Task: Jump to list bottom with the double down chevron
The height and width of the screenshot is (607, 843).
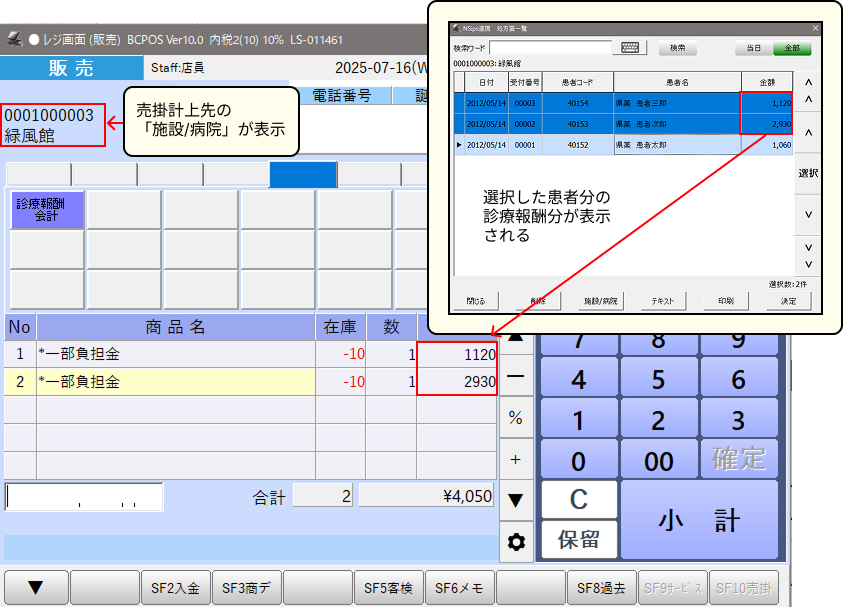Action: point(808,255)
